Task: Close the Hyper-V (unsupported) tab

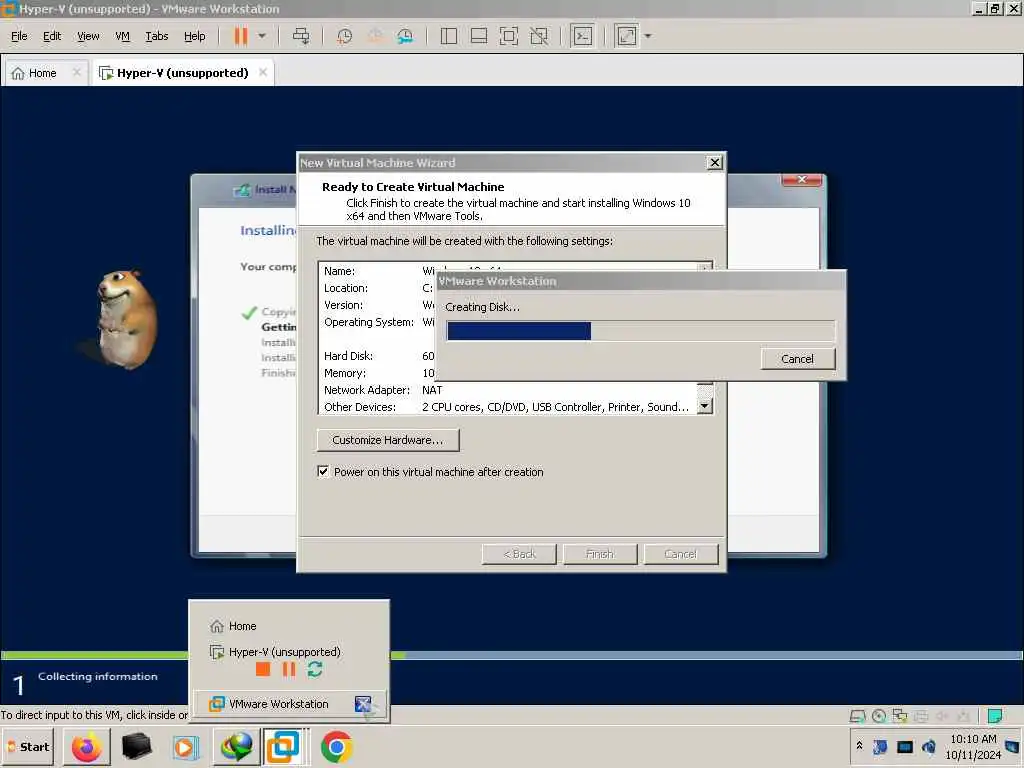Action: (x=263, y=72)
